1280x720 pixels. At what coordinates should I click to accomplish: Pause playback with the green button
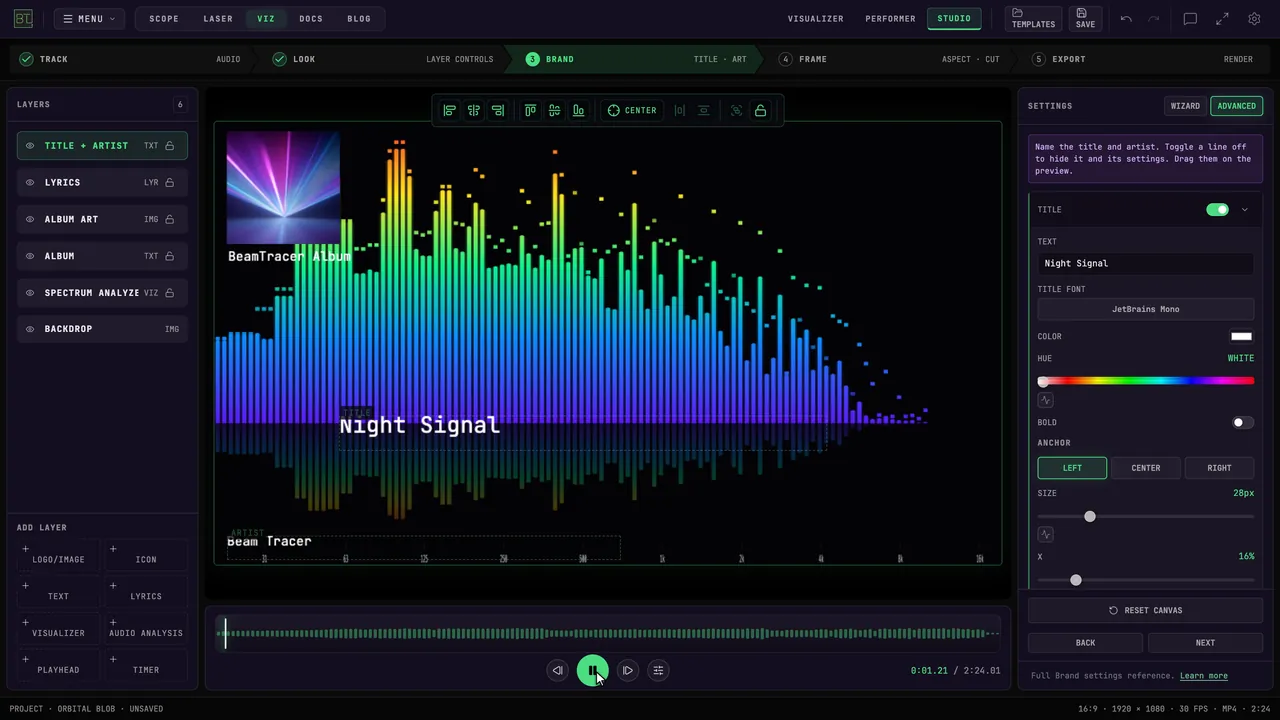click(x=592, y=670)
